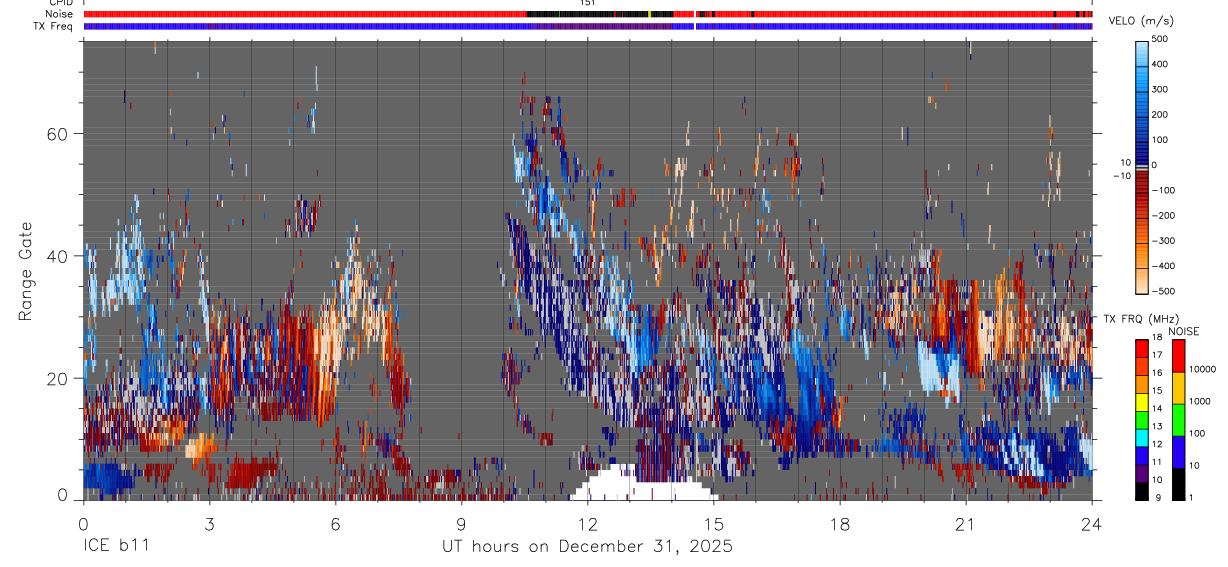Click the cyan 12 MHz segment of TX FRQ scale

1141,436
